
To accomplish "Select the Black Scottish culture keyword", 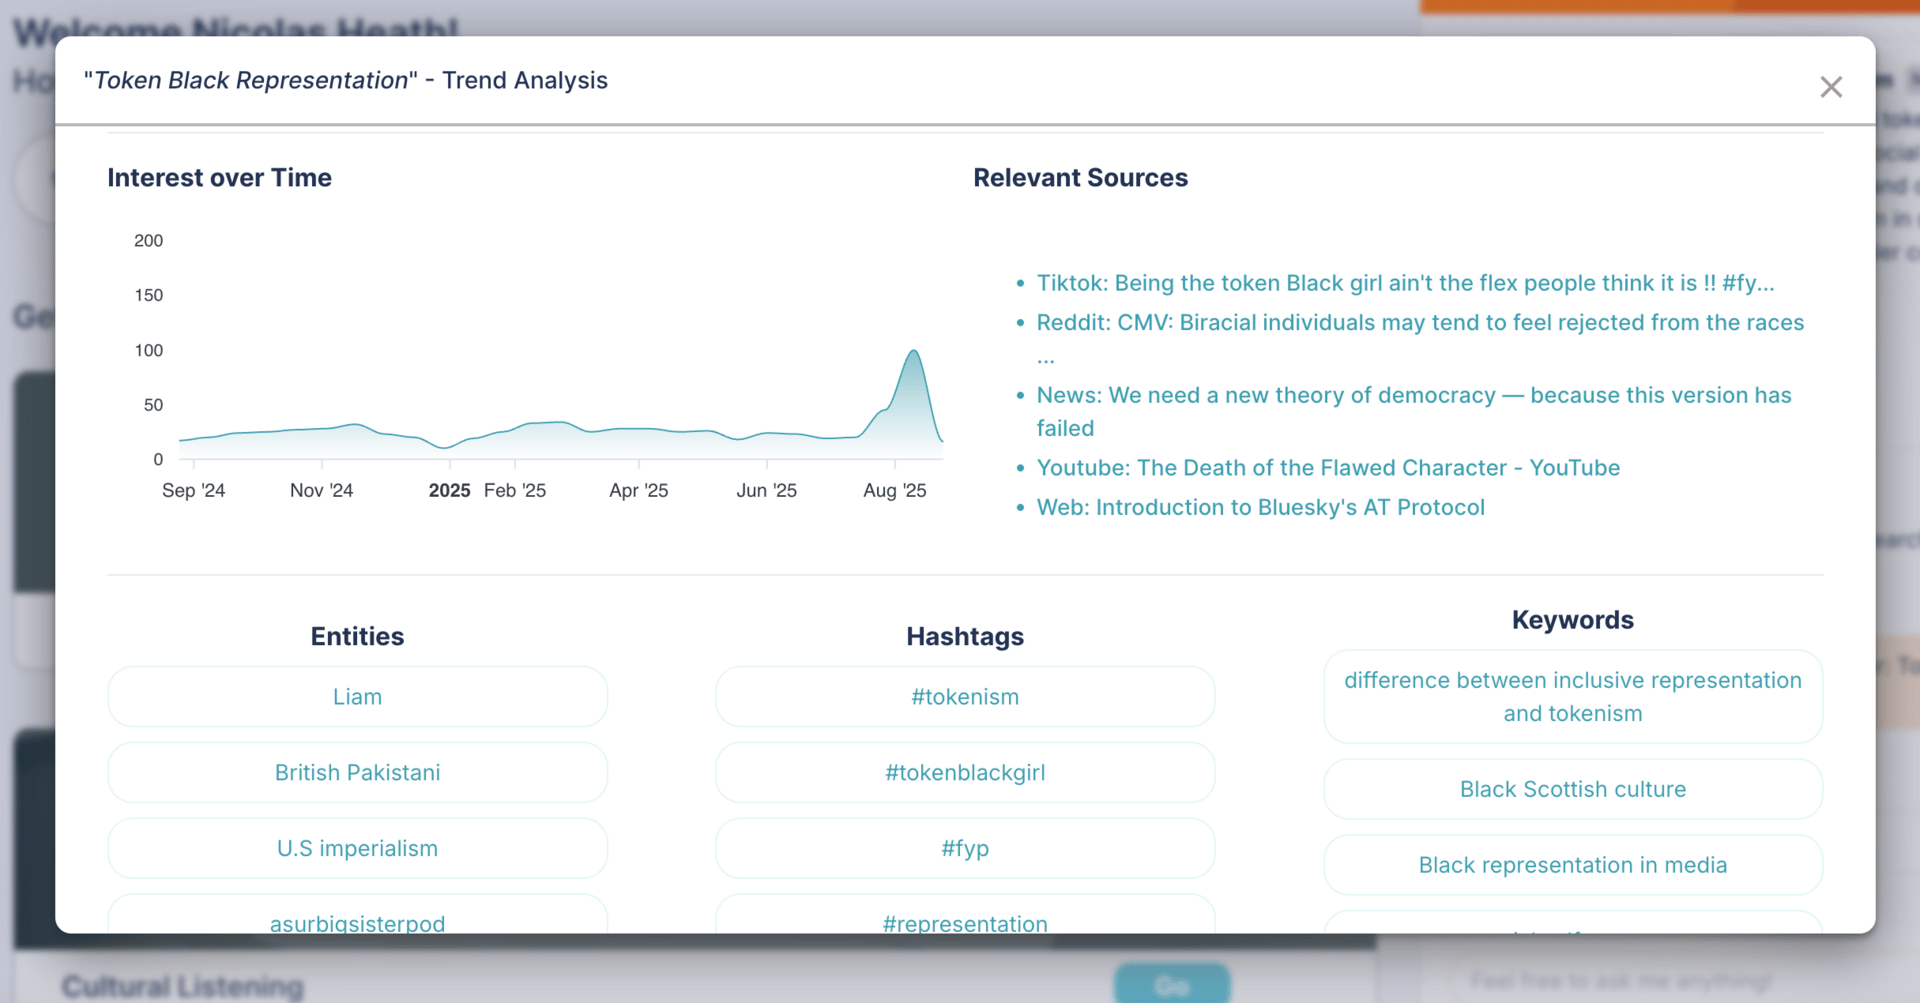I will [x=1573, y=789].
